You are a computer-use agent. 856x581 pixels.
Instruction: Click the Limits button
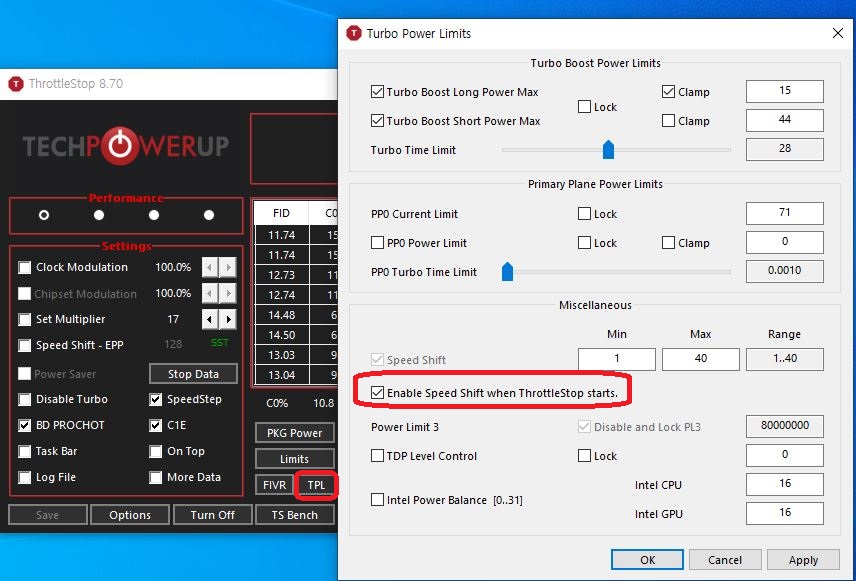tap(294, 459)
